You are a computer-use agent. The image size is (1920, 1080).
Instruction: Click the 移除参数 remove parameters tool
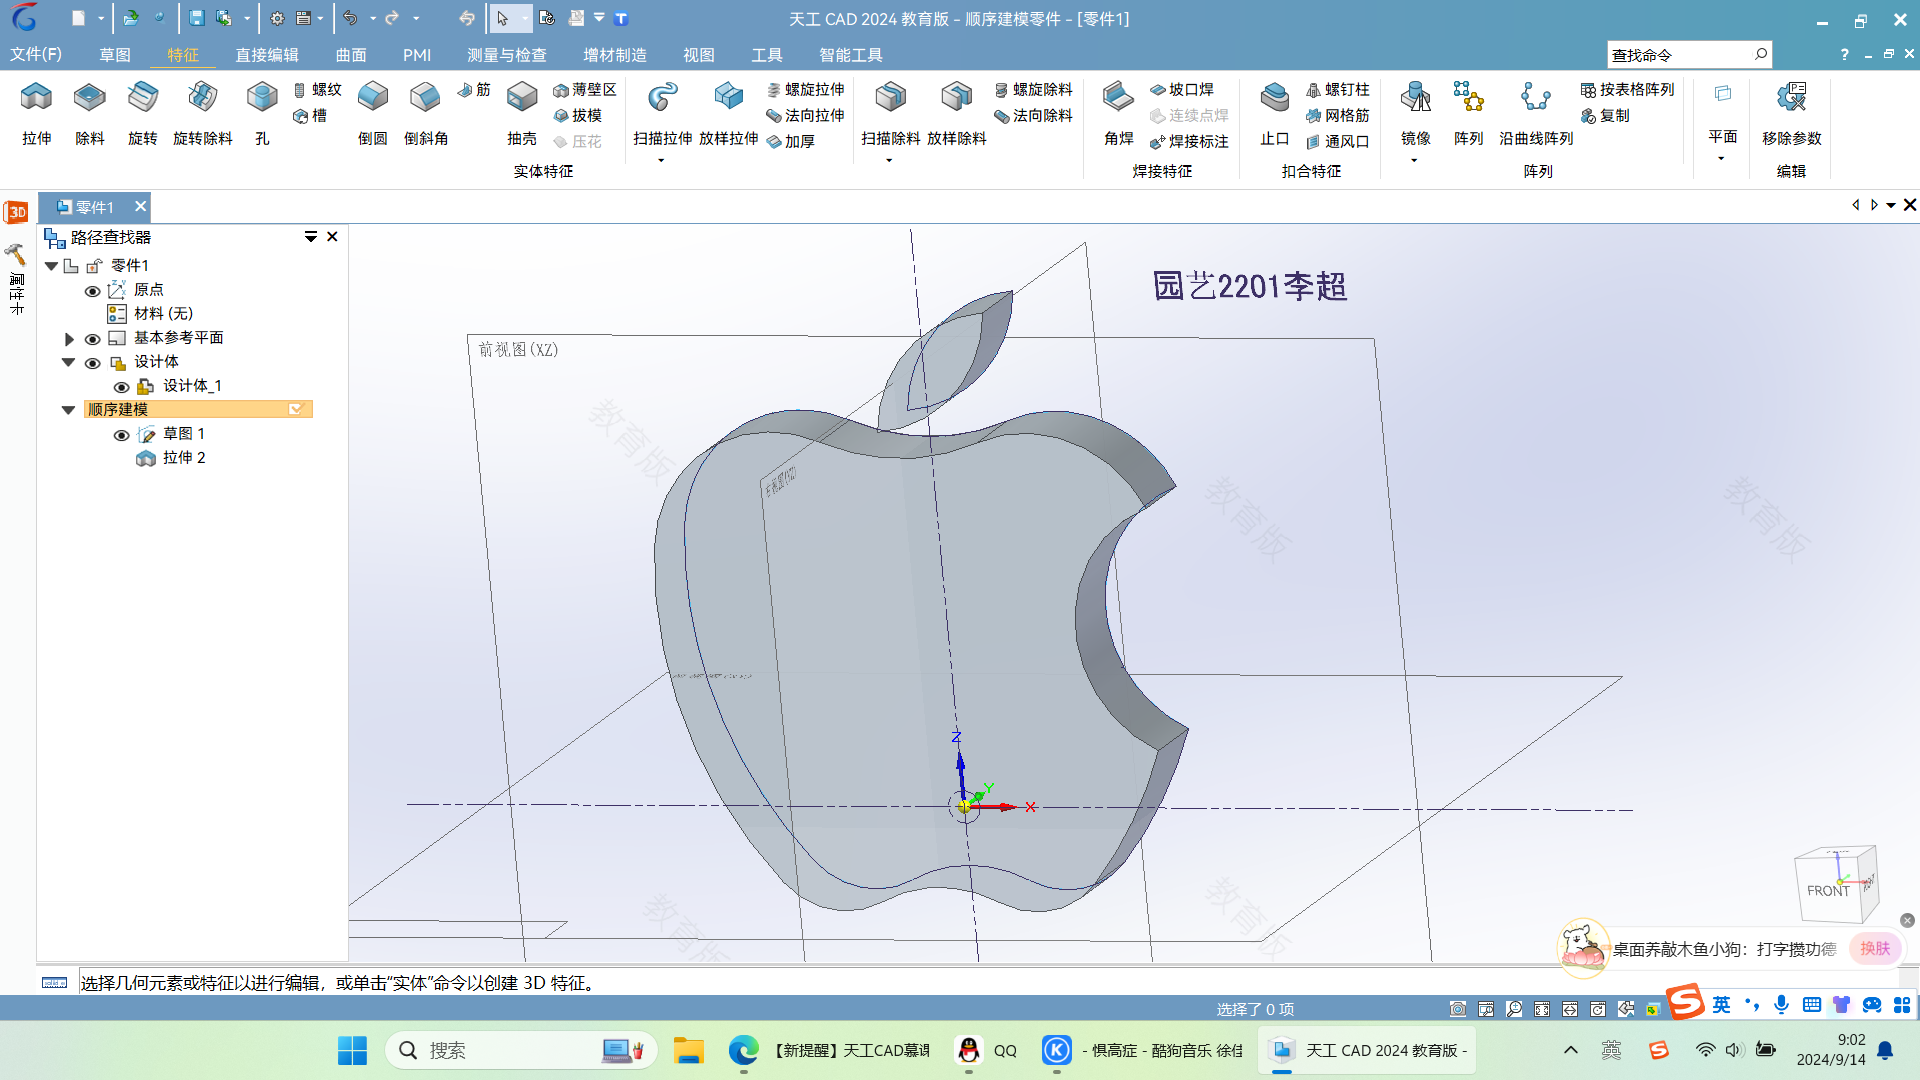pos(1792,113)
